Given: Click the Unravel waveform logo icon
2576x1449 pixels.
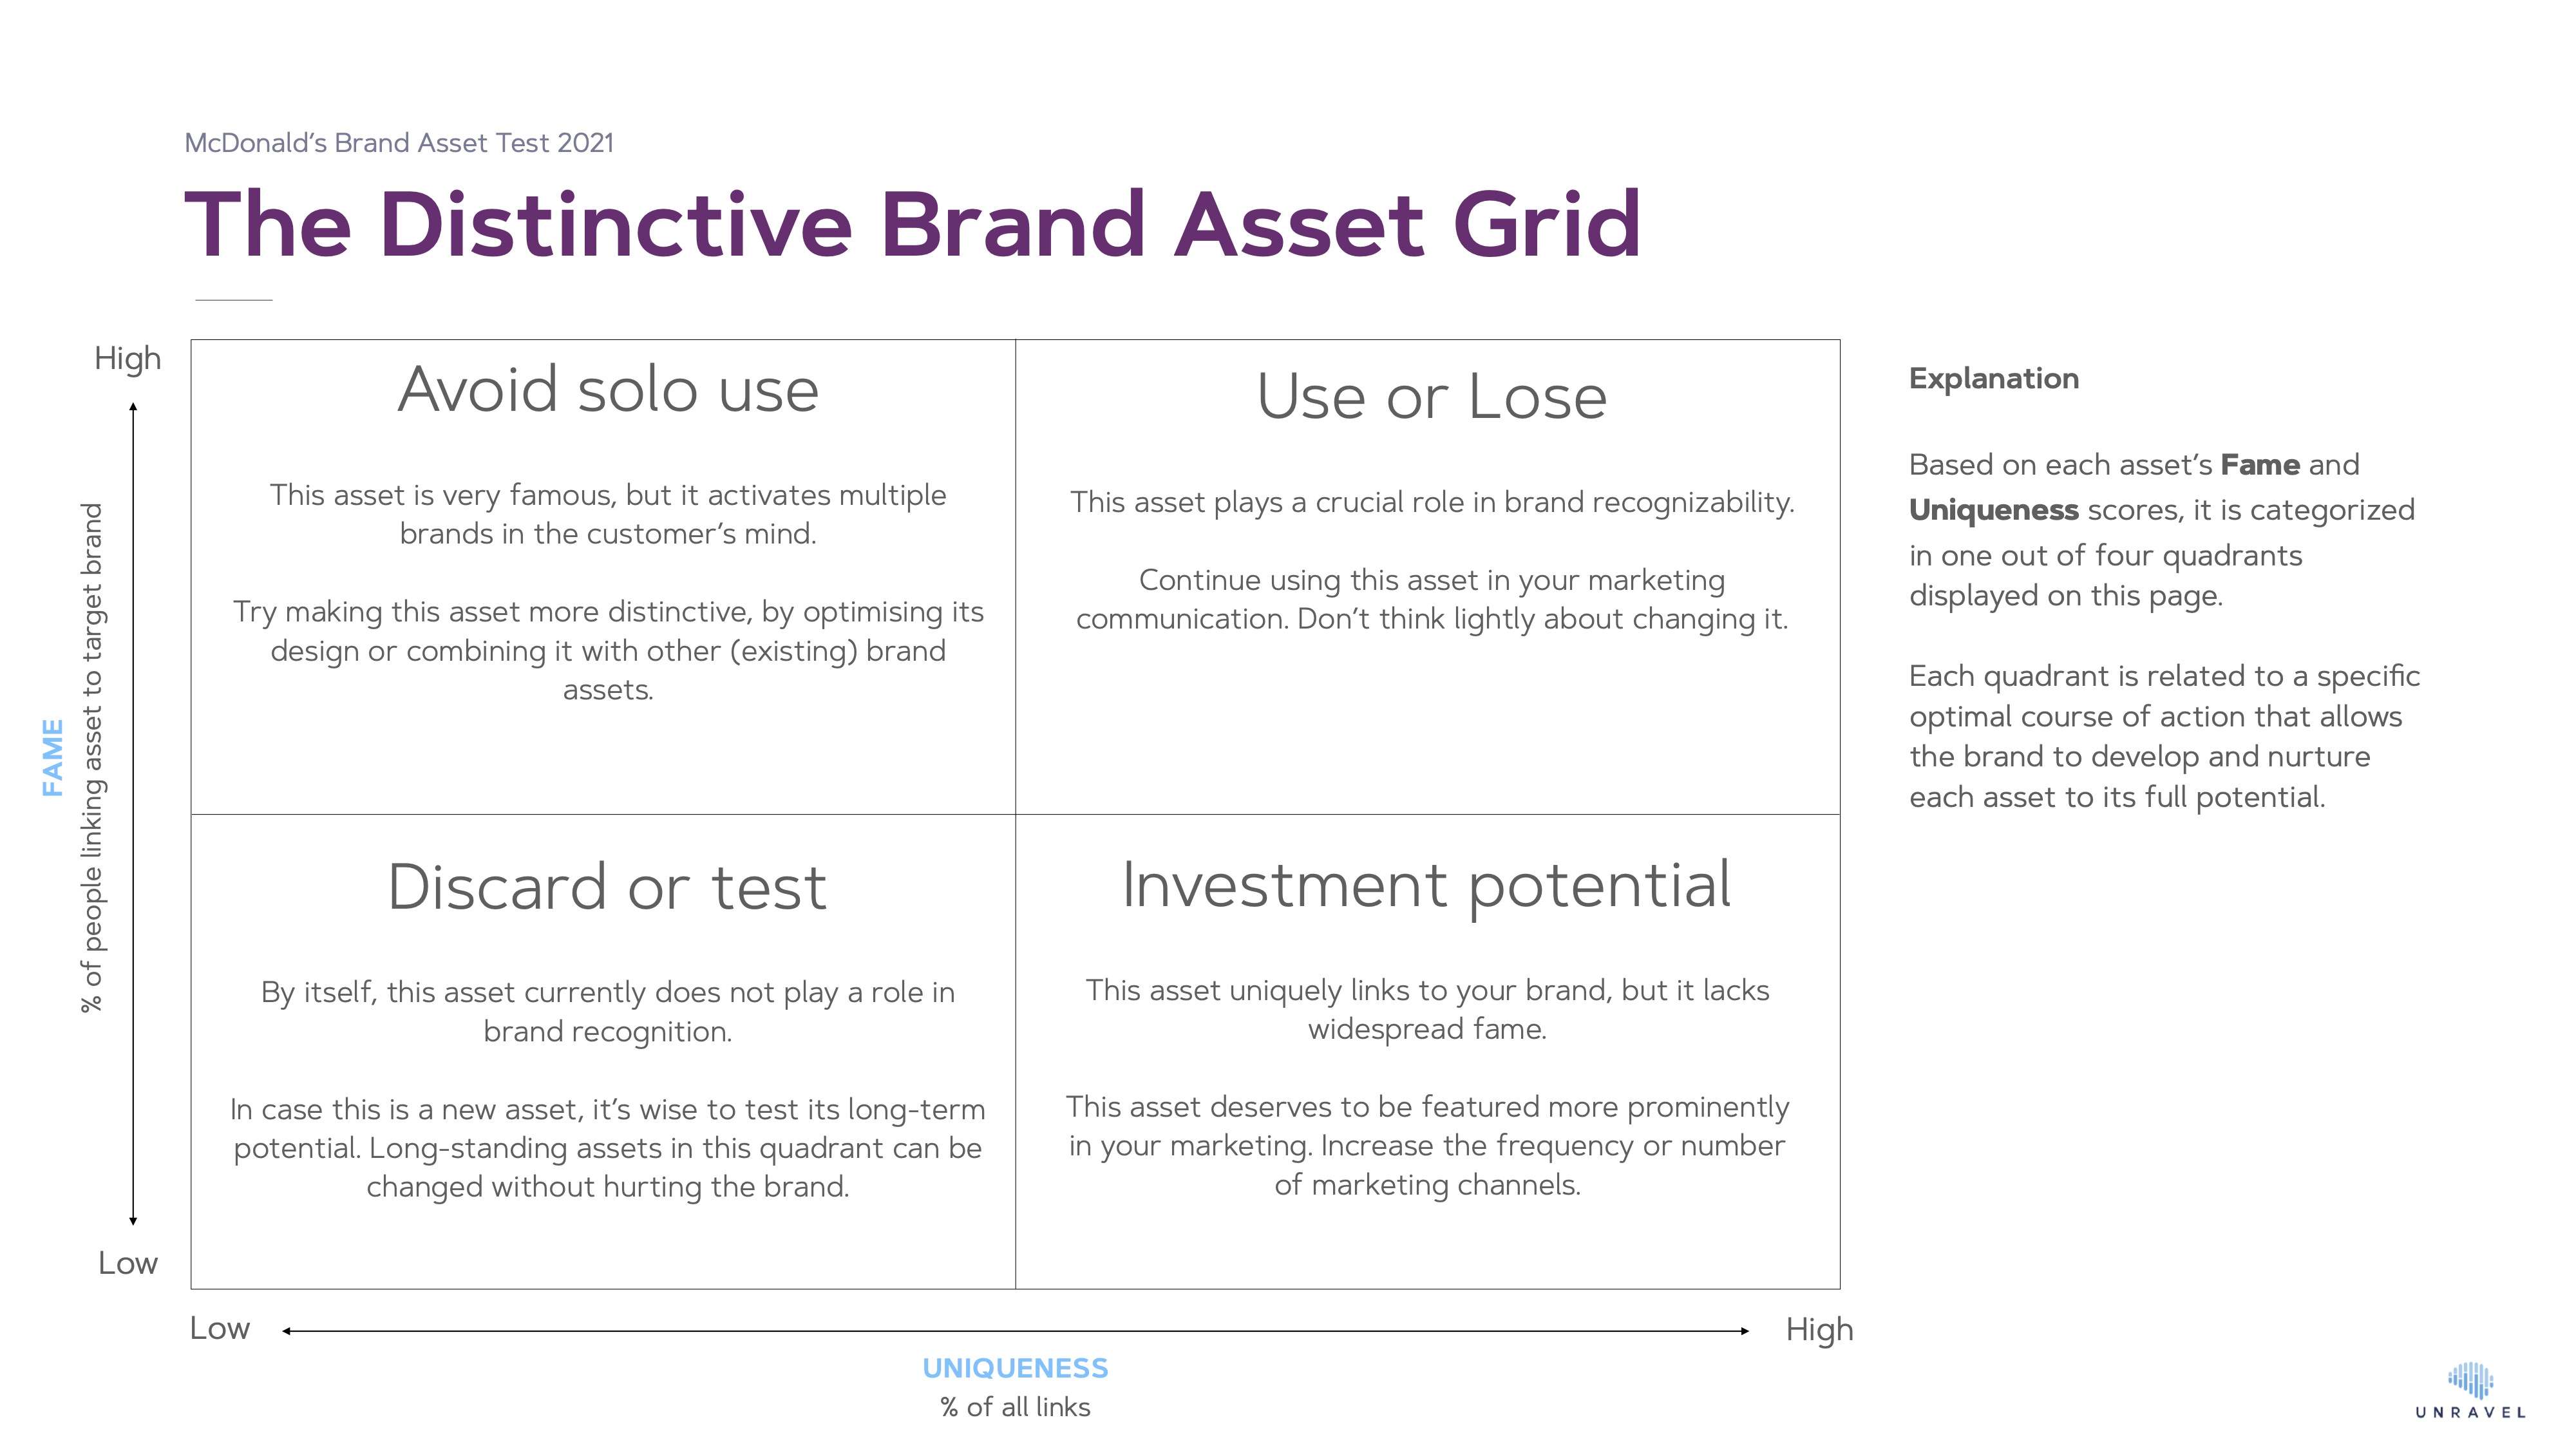Looking at the screenshot, I should pyautogui.click(x=2470, y=1380).
